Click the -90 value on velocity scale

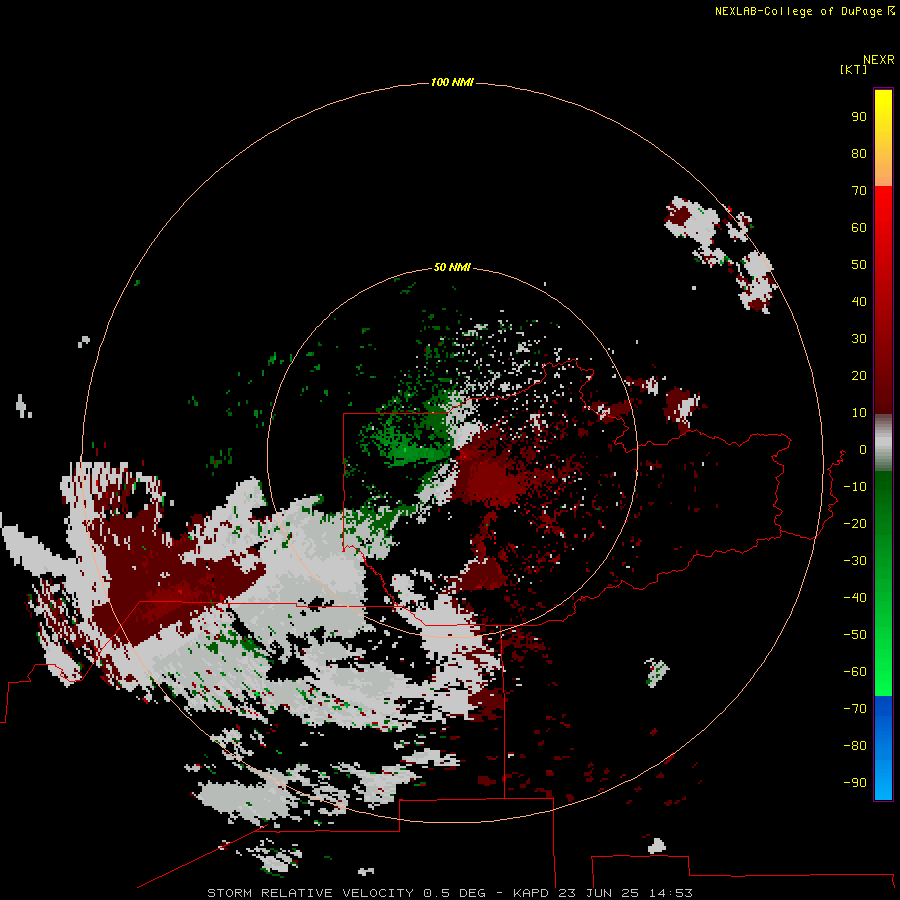(855, 783)
